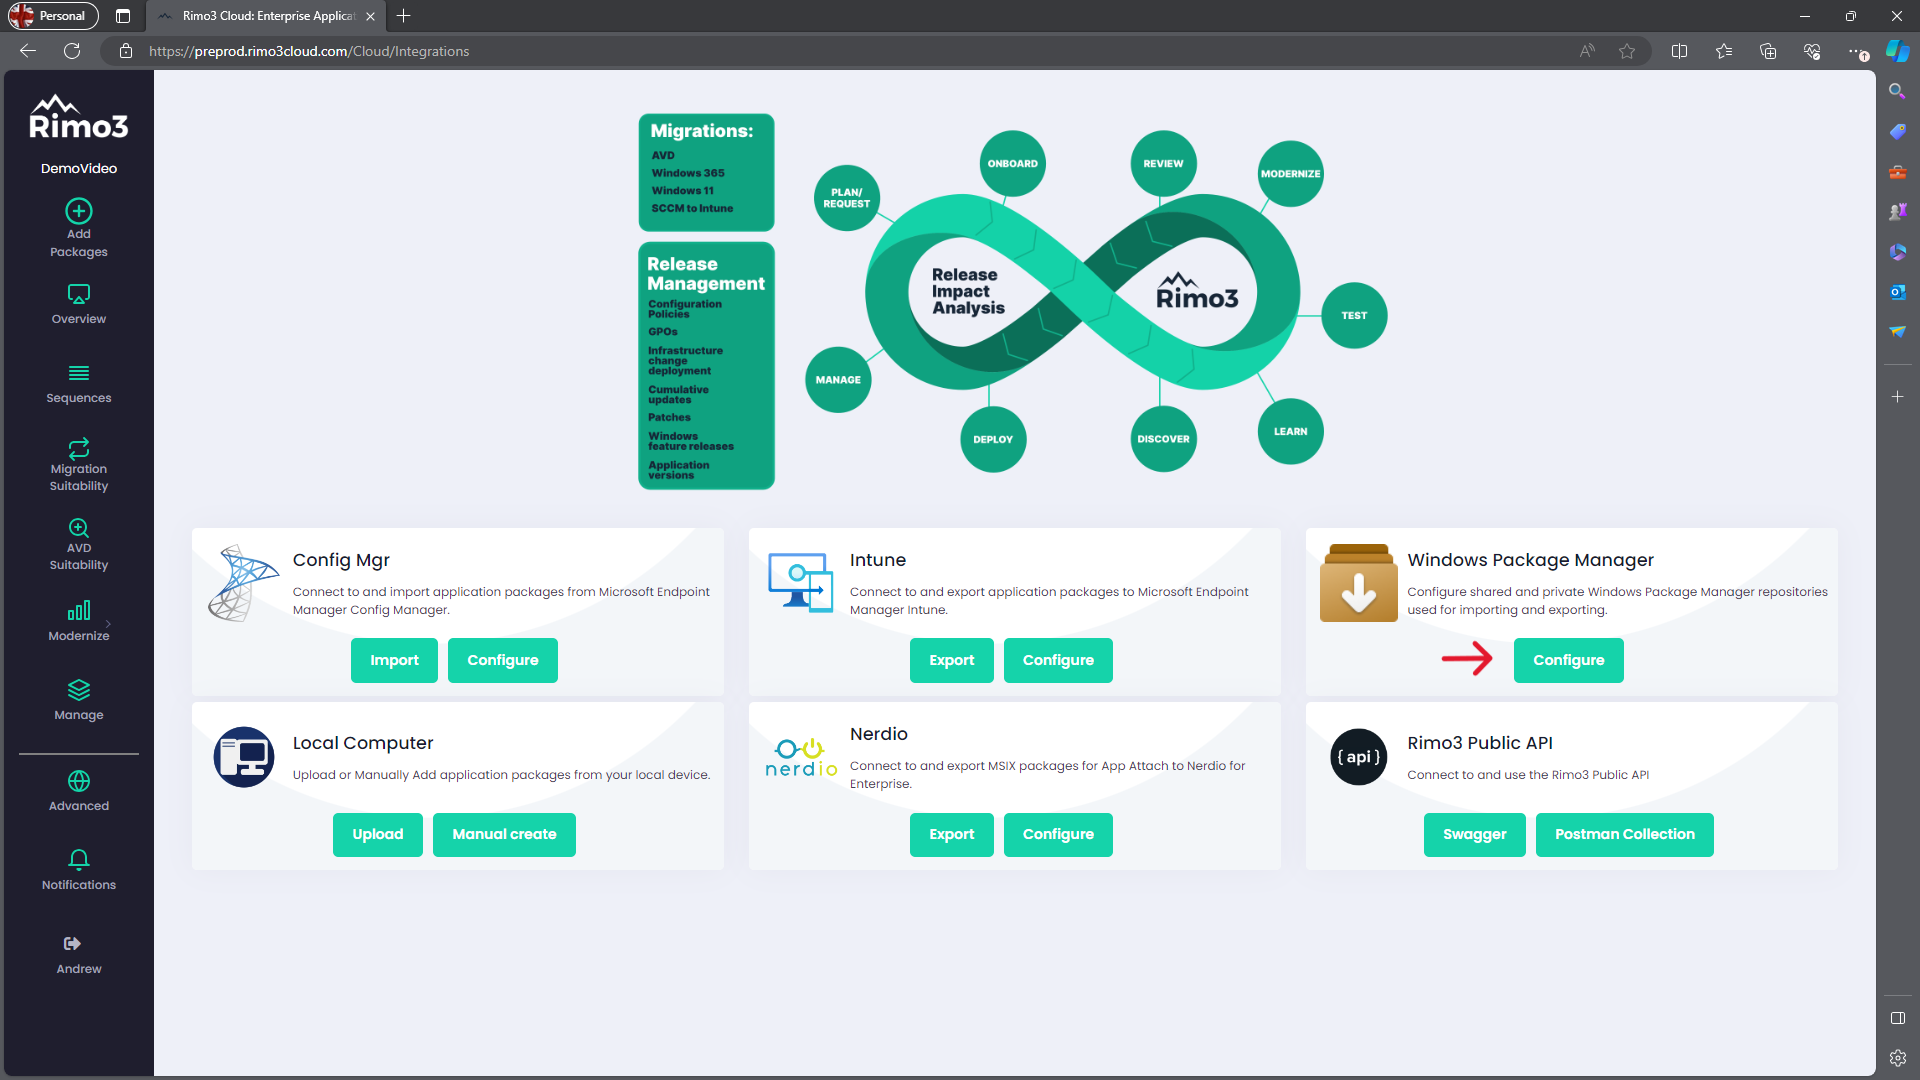1920x1080 pixels.
Task: Click the DemoVideo tenant name
Action: [x=79, y=168]
